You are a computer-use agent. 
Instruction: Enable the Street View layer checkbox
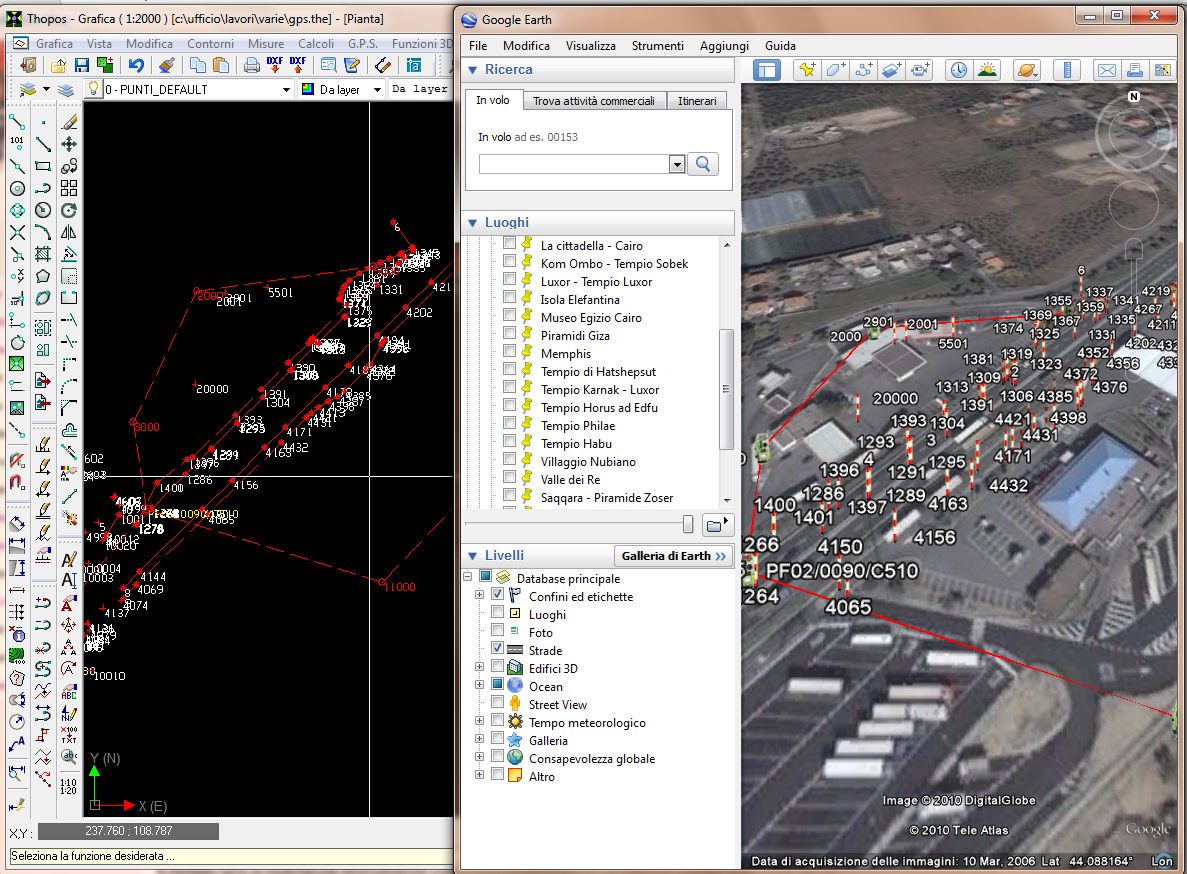pos(497,702)
